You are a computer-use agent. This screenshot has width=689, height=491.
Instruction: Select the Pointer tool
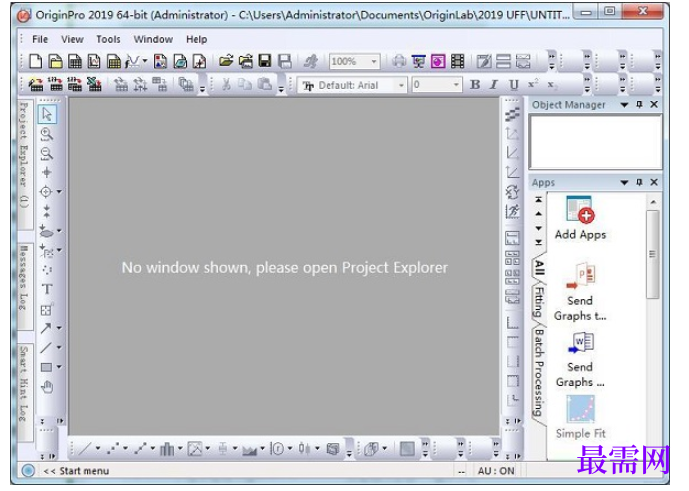tap(47, 114)
